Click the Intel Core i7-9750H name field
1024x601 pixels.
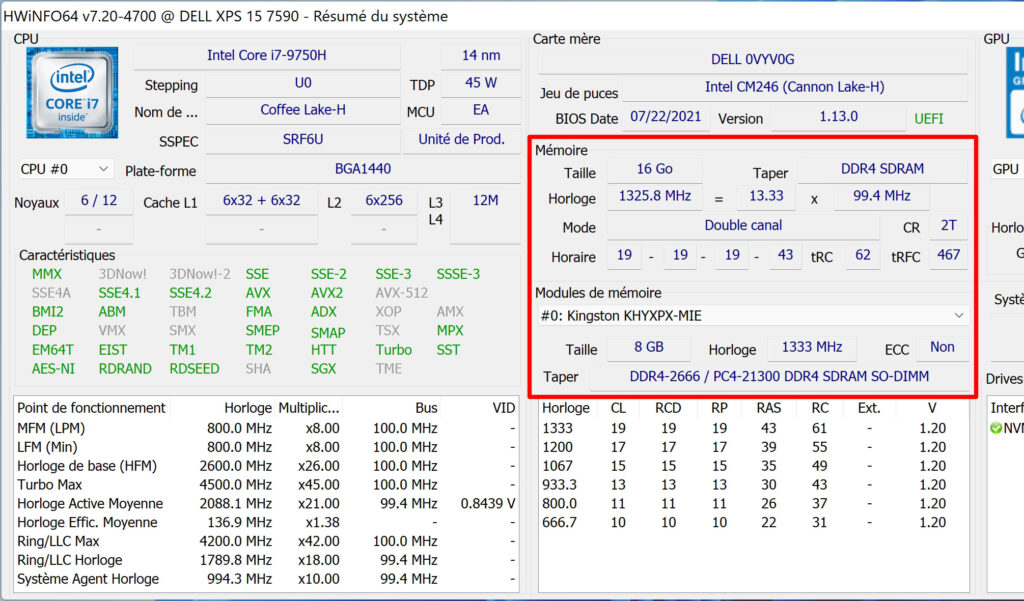click(266, 56)
